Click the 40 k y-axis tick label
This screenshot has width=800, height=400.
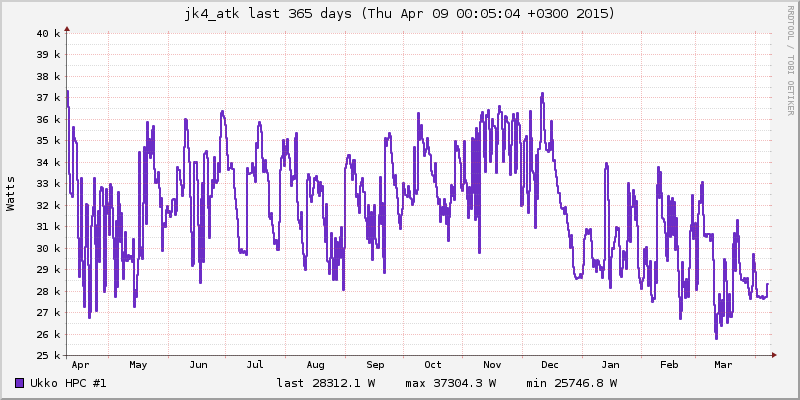49,34
